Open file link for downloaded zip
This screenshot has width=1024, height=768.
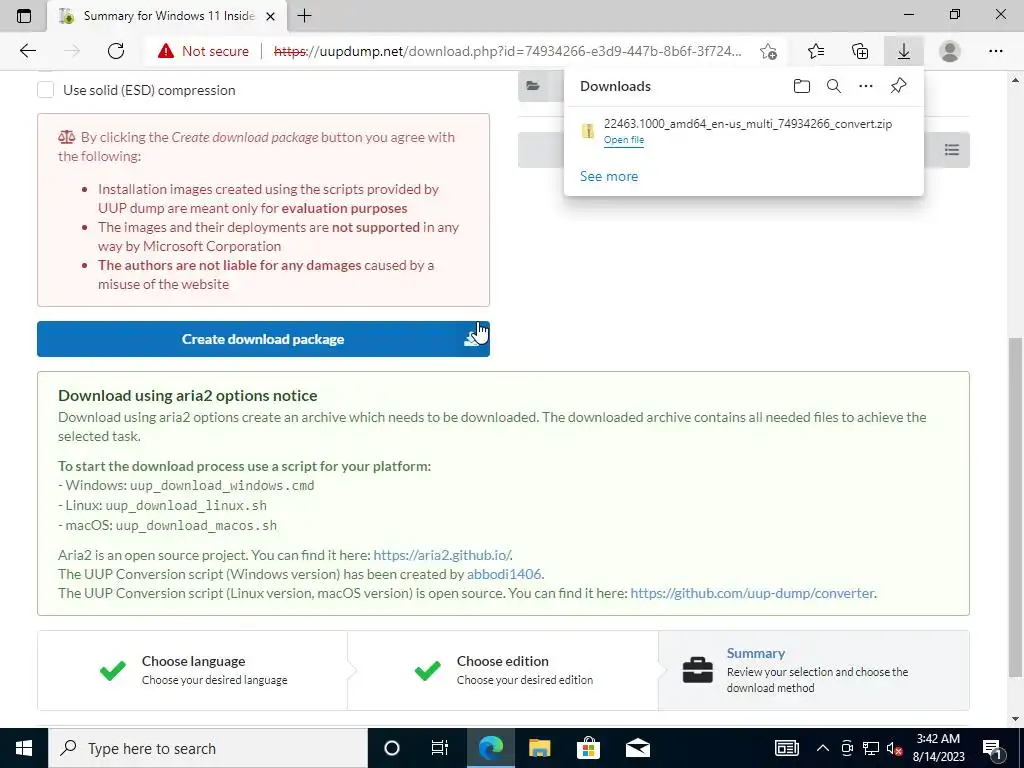click(x=624, y=140)
